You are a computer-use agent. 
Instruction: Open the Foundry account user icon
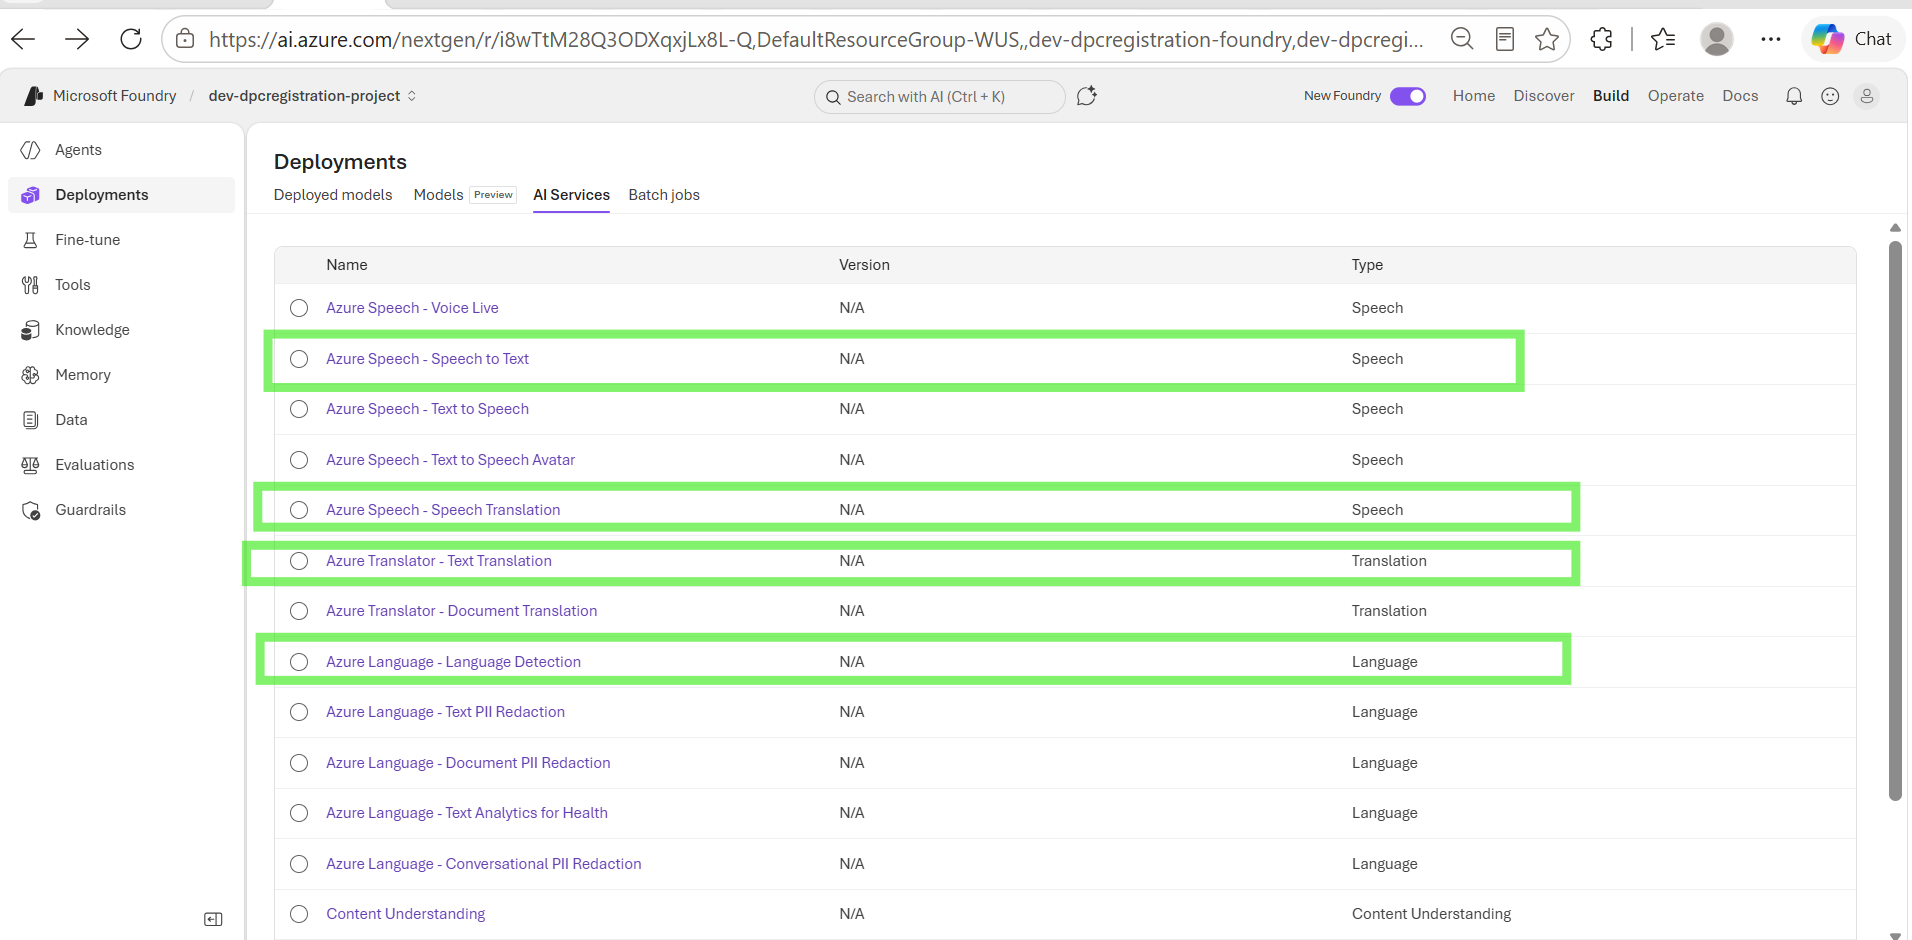click(1866, 96)
